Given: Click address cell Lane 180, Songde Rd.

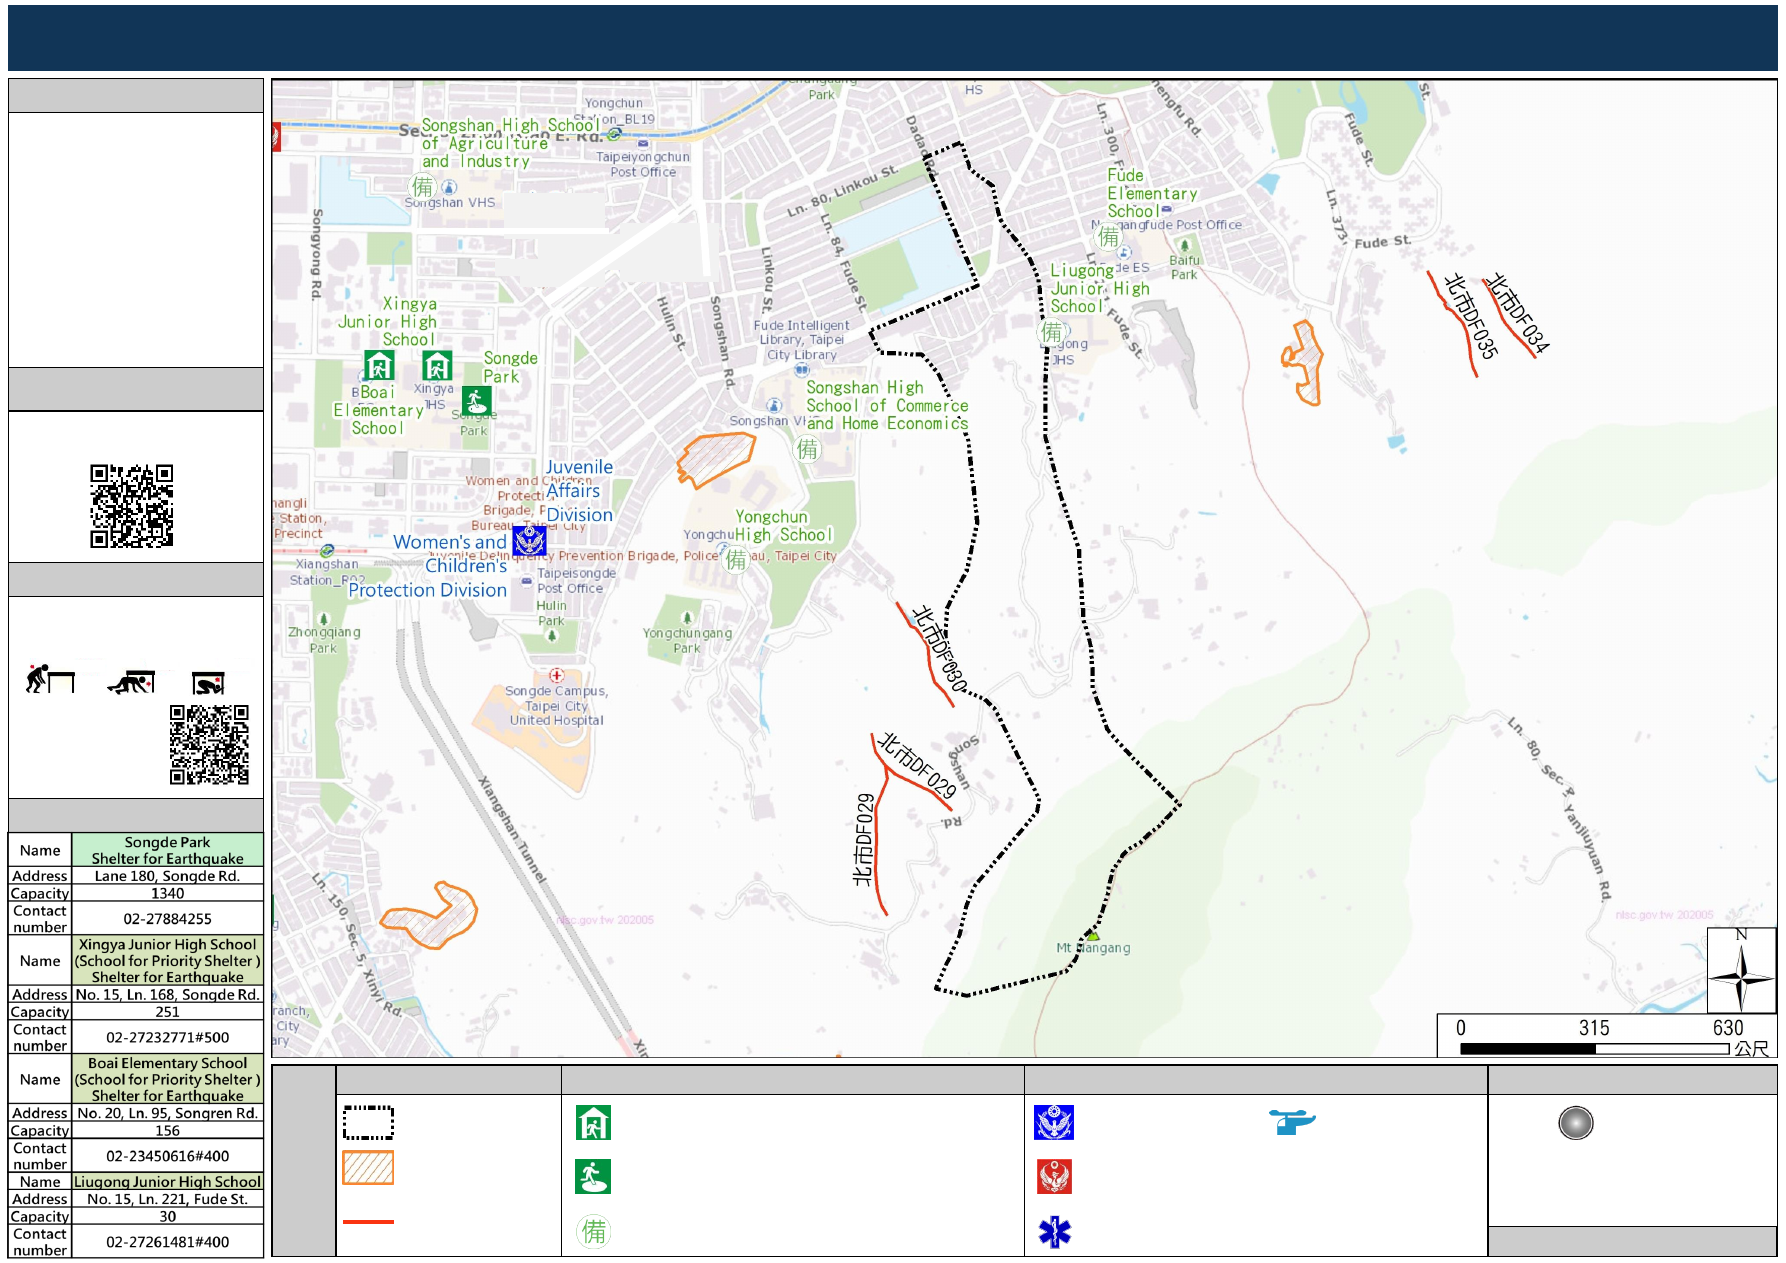Looking at the screenshot, I should point(167,876).
